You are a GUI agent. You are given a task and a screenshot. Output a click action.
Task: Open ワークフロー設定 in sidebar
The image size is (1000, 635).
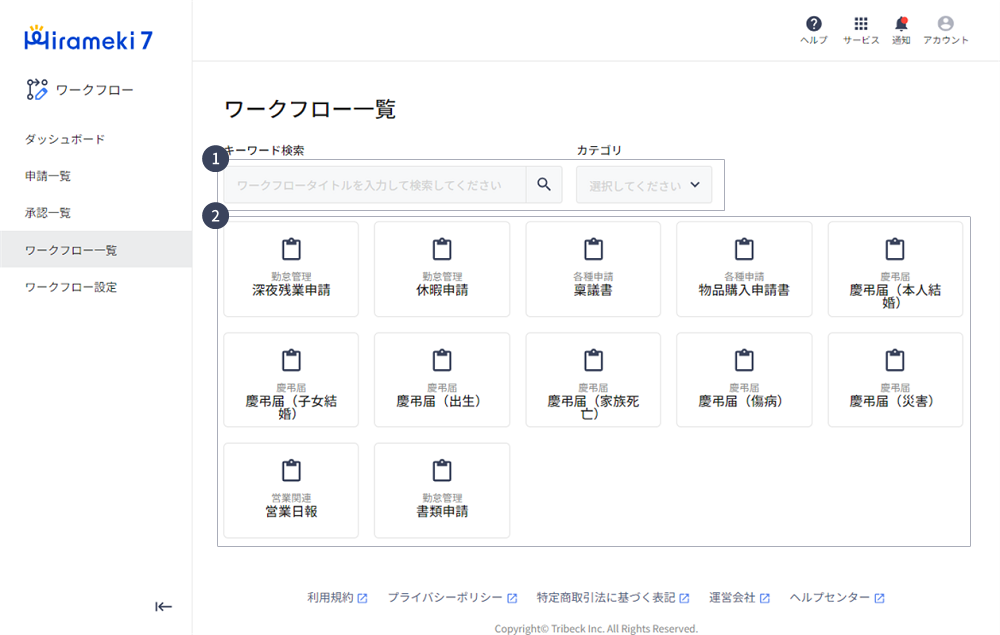pos(71,287)
